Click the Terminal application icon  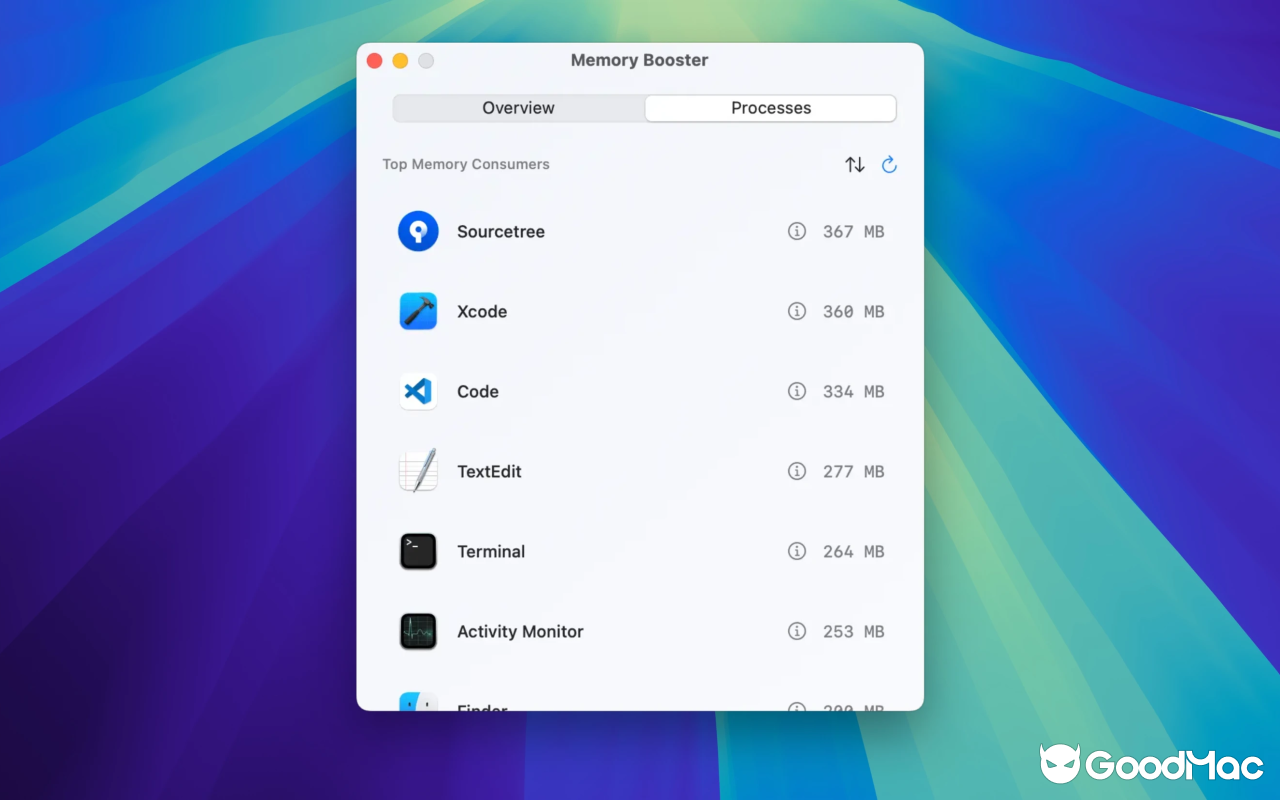click(417, 551)
